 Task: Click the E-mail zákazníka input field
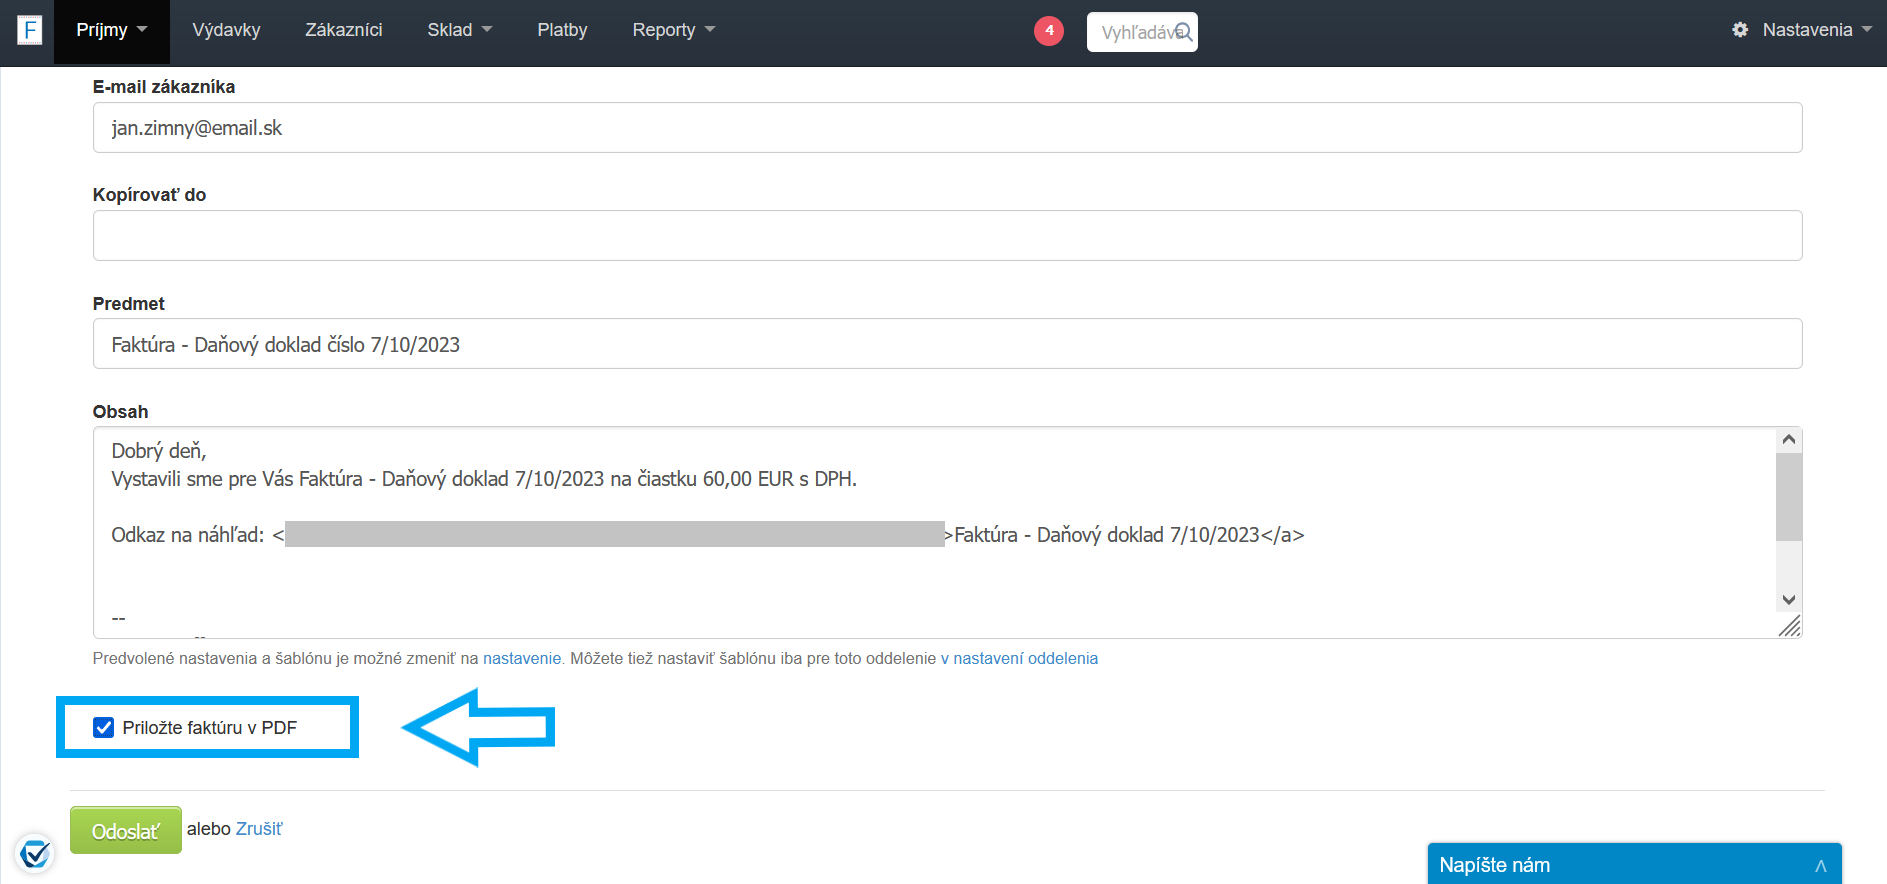(x=947, y=128)
